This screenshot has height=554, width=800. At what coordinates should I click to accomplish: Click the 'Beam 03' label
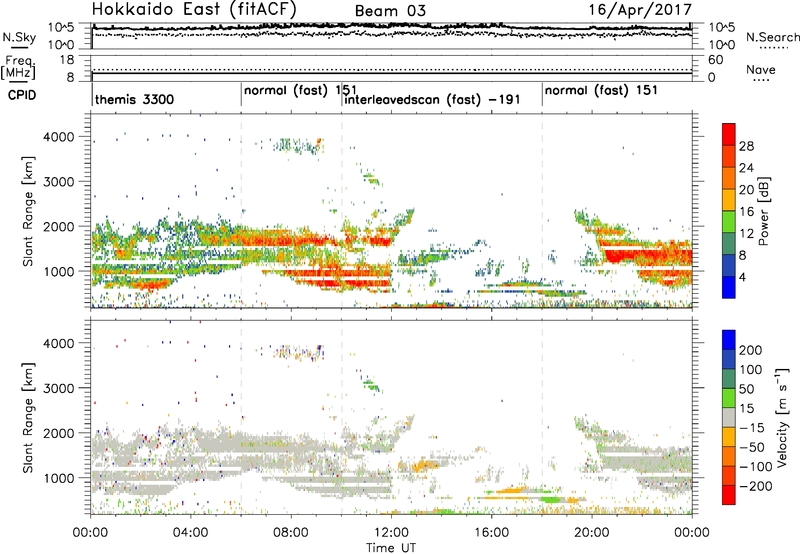pyautogui.click(x=390, y=11)
